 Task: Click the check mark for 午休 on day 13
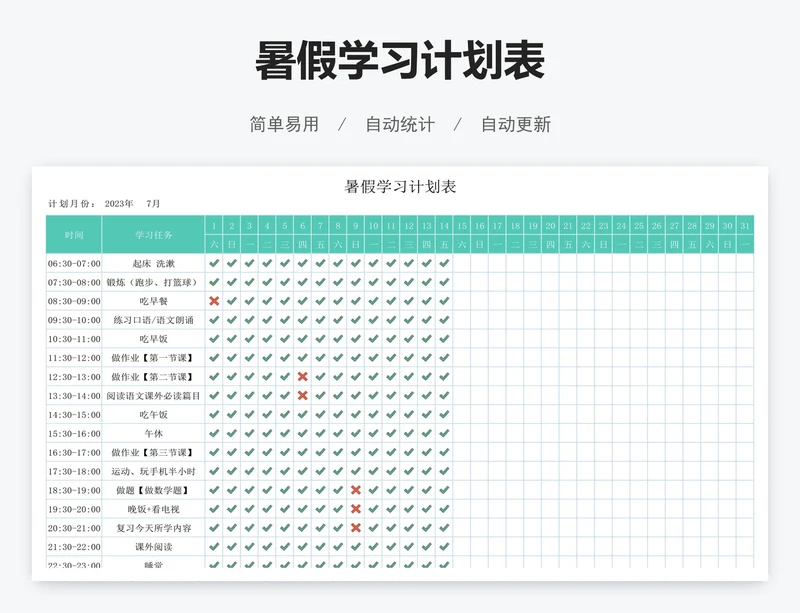click(x=427, y=433)
